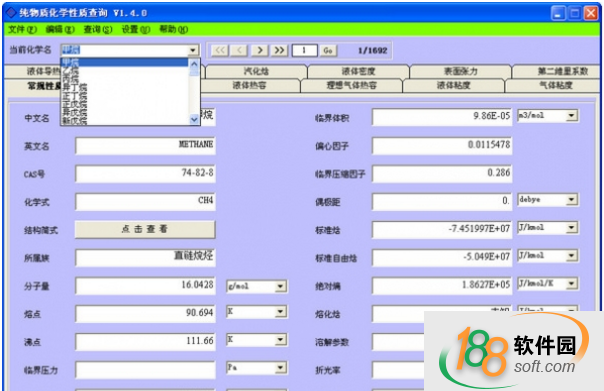Switch to the 液体导热 tab
Screen dimensions: 604x391
[33, 71]
